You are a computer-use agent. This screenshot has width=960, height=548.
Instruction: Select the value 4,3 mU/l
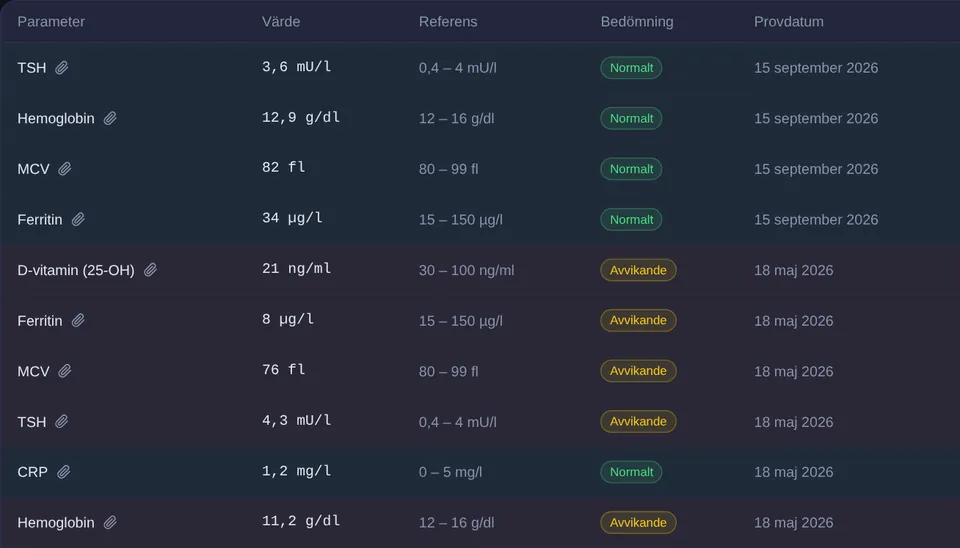296,421
